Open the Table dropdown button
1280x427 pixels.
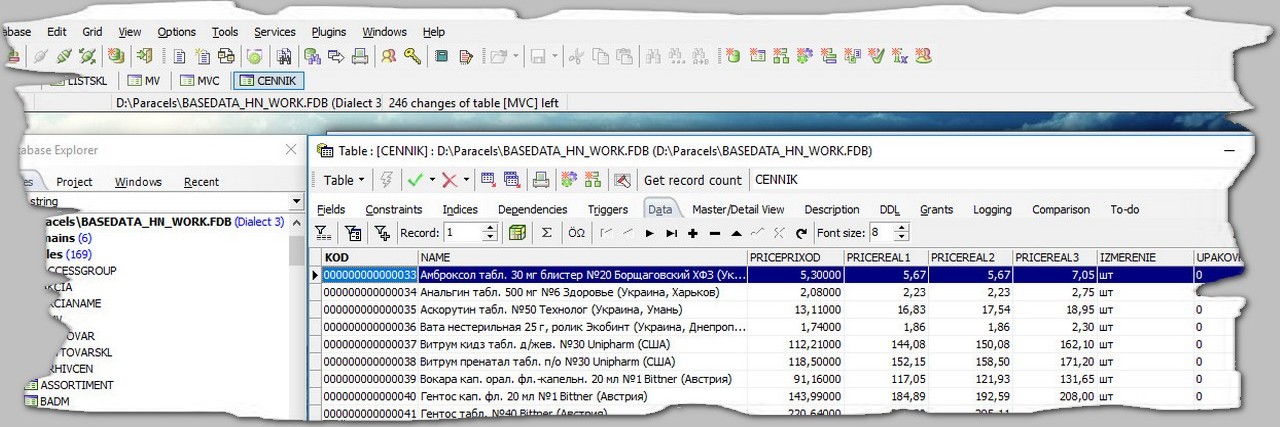click(x=344, y=180)
